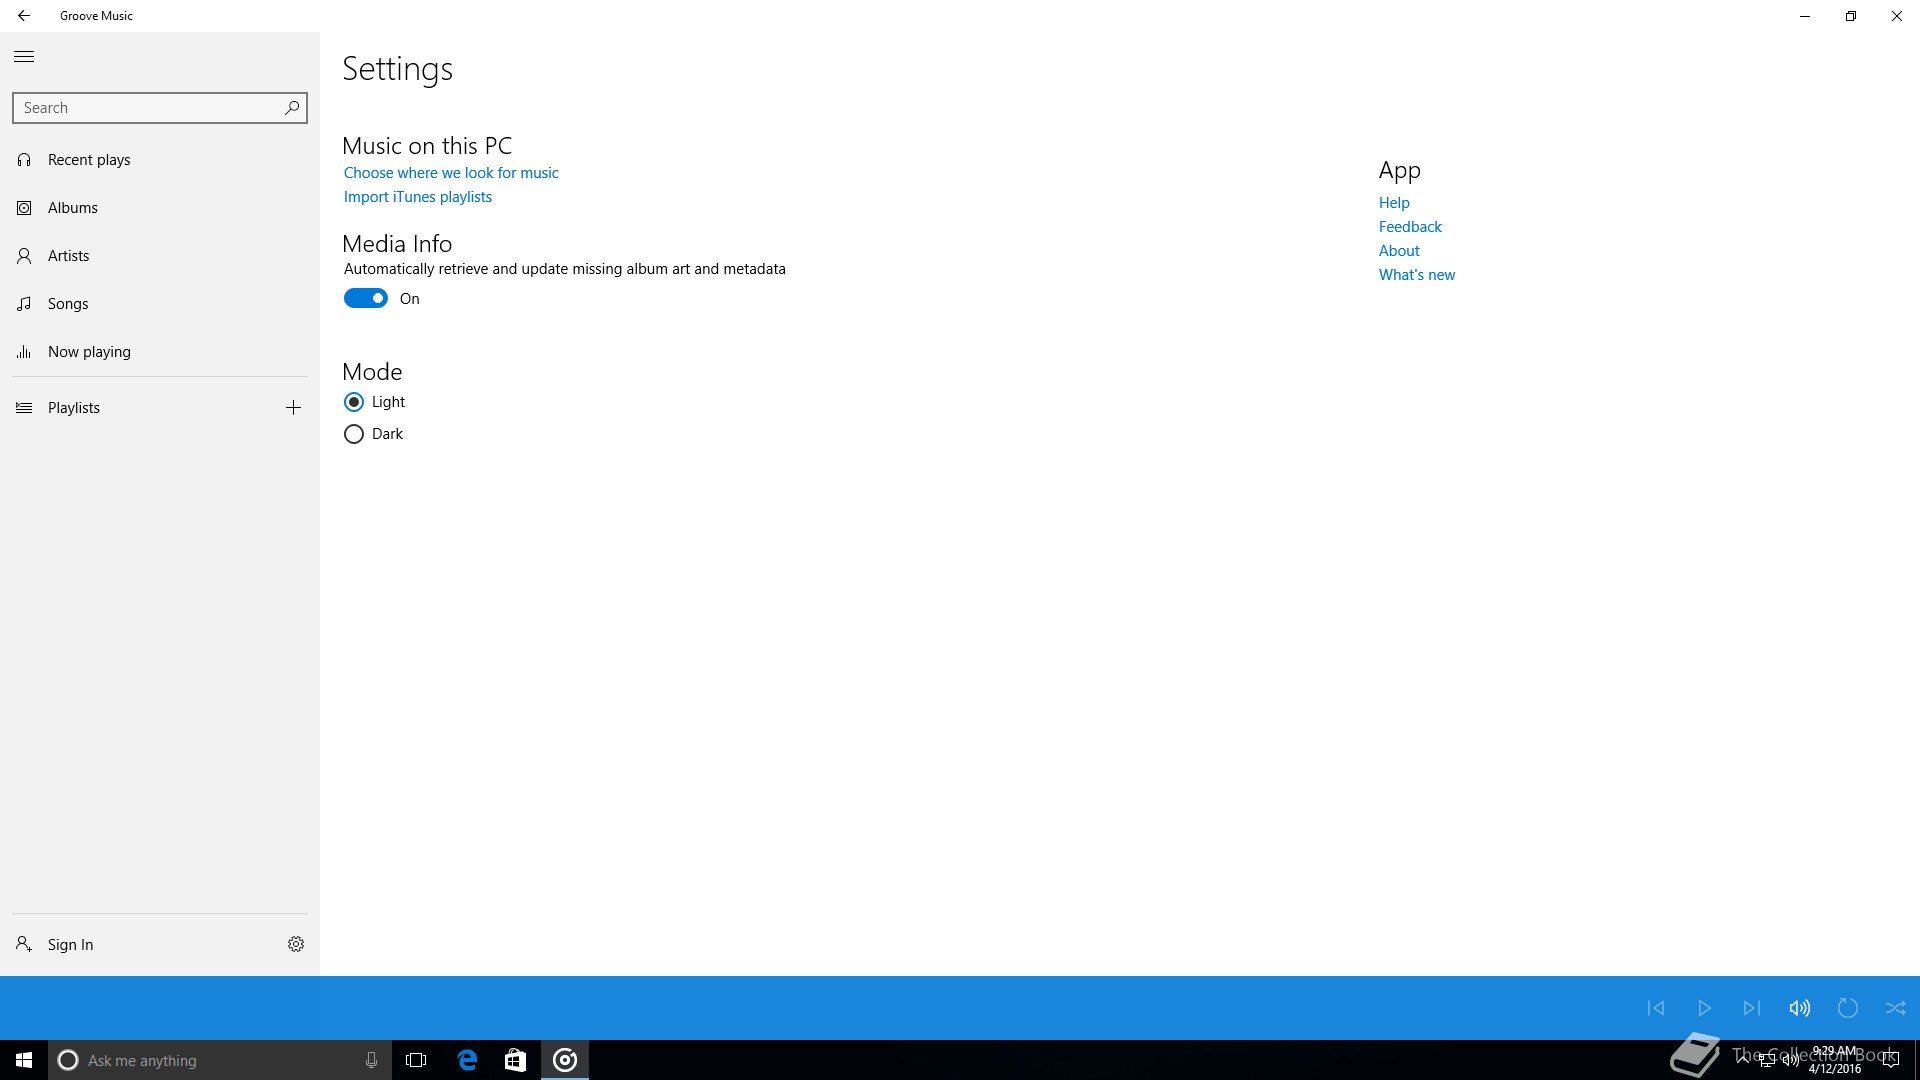This screenshot has height=1080, width=1920.
Task: Open settings gear icon in sidebar
Action: pos(296,944)
